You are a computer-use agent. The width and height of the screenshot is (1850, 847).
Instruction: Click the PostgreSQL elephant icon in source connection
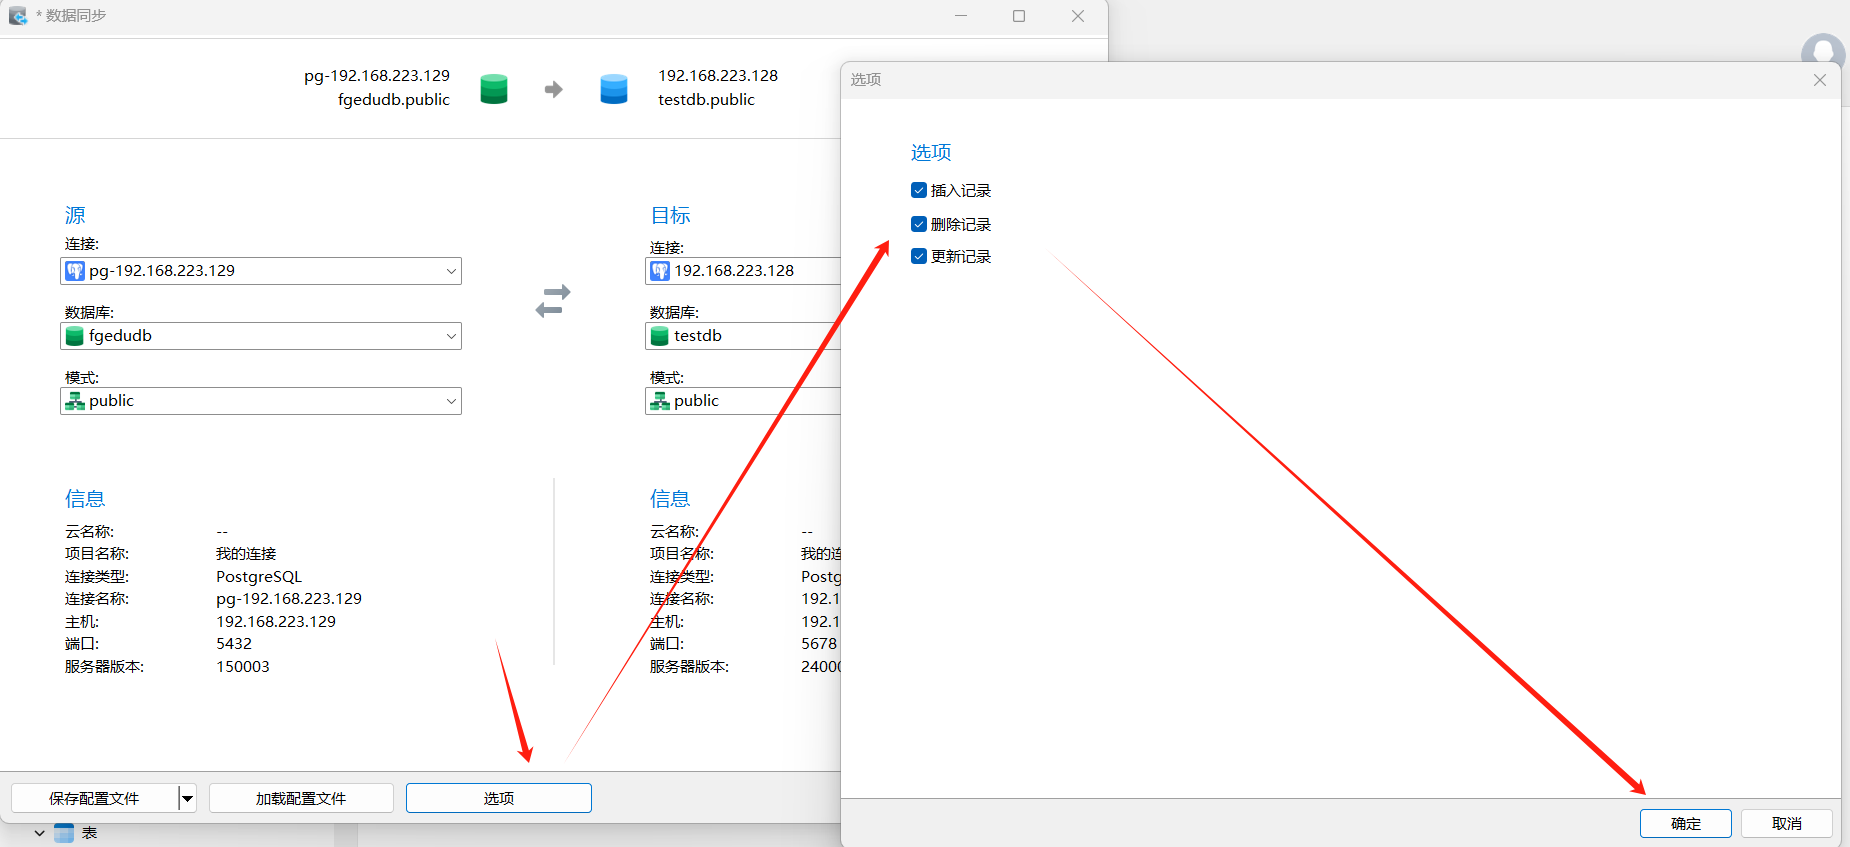75,271
